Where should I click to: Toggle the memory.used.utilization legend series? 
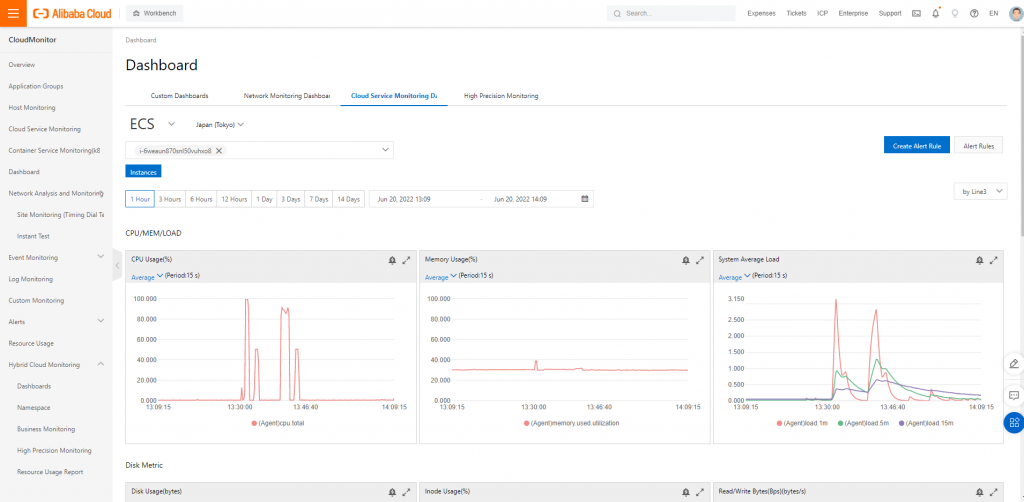tap(571, 423)
